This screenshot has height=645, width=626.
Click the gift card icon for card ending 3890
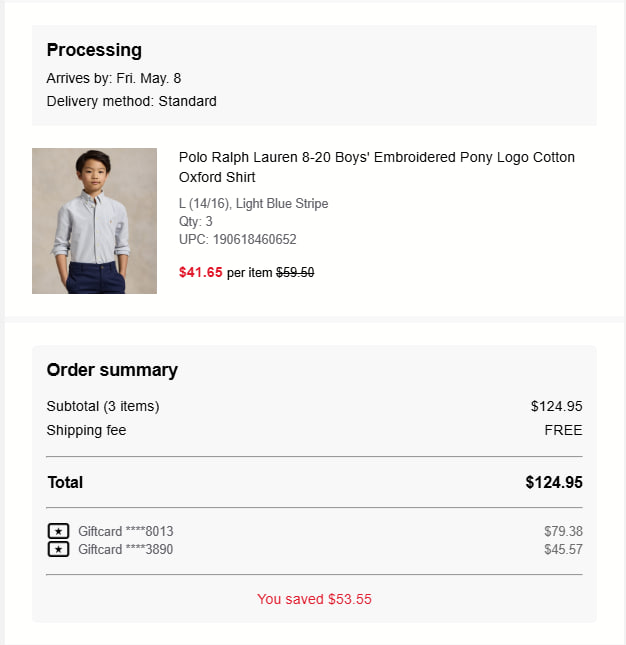(58, 549)
